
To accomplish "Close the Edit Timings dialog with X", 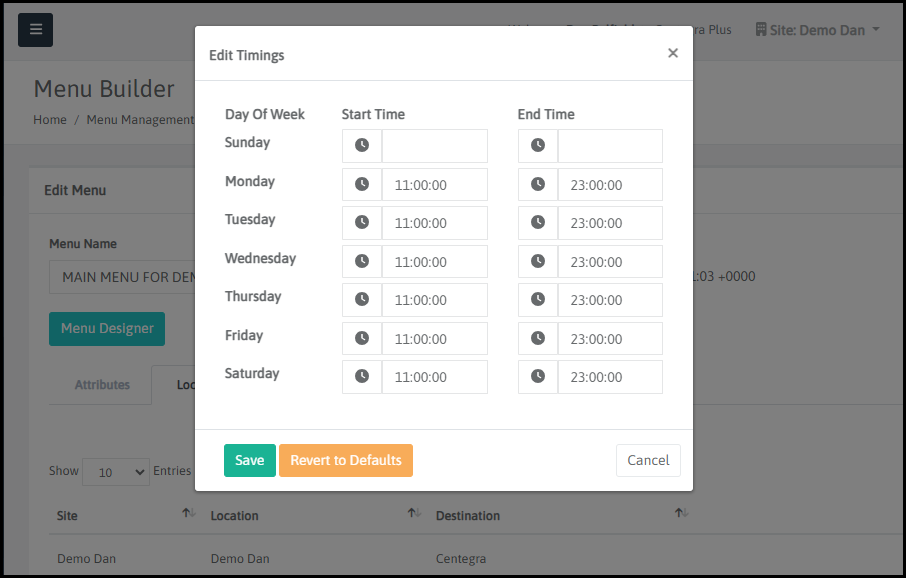I will click(x=673, y=53).
